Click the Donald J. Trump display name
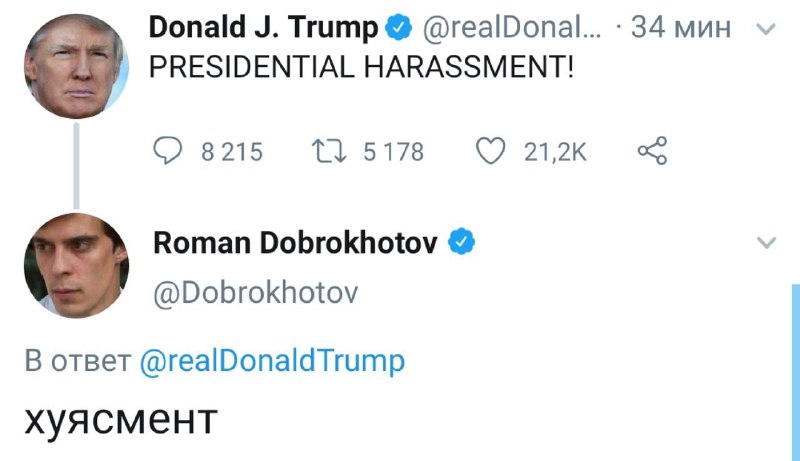This screenshot has width=800, height=461. [x=264, y=29]
